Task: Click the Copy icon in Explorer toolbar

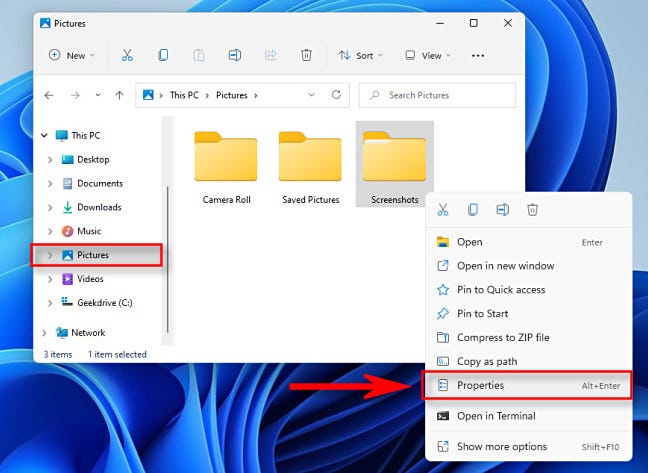Action: 163,55
